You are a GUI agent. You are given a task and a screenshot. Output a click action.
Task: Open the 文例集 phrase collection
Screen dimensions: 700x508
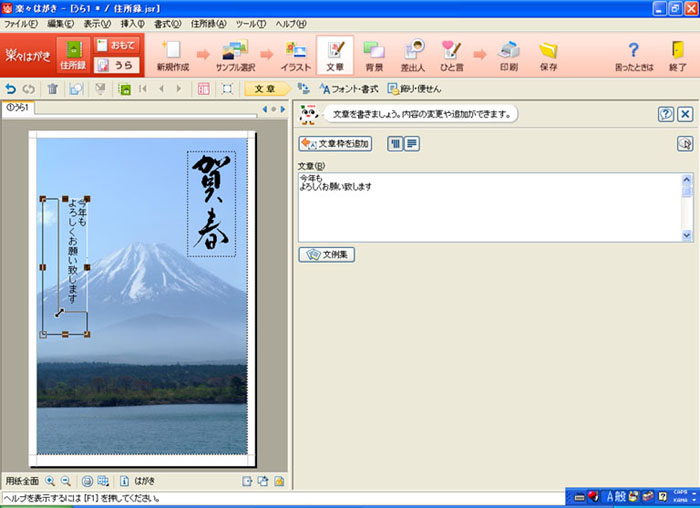[x=327, y=255]
